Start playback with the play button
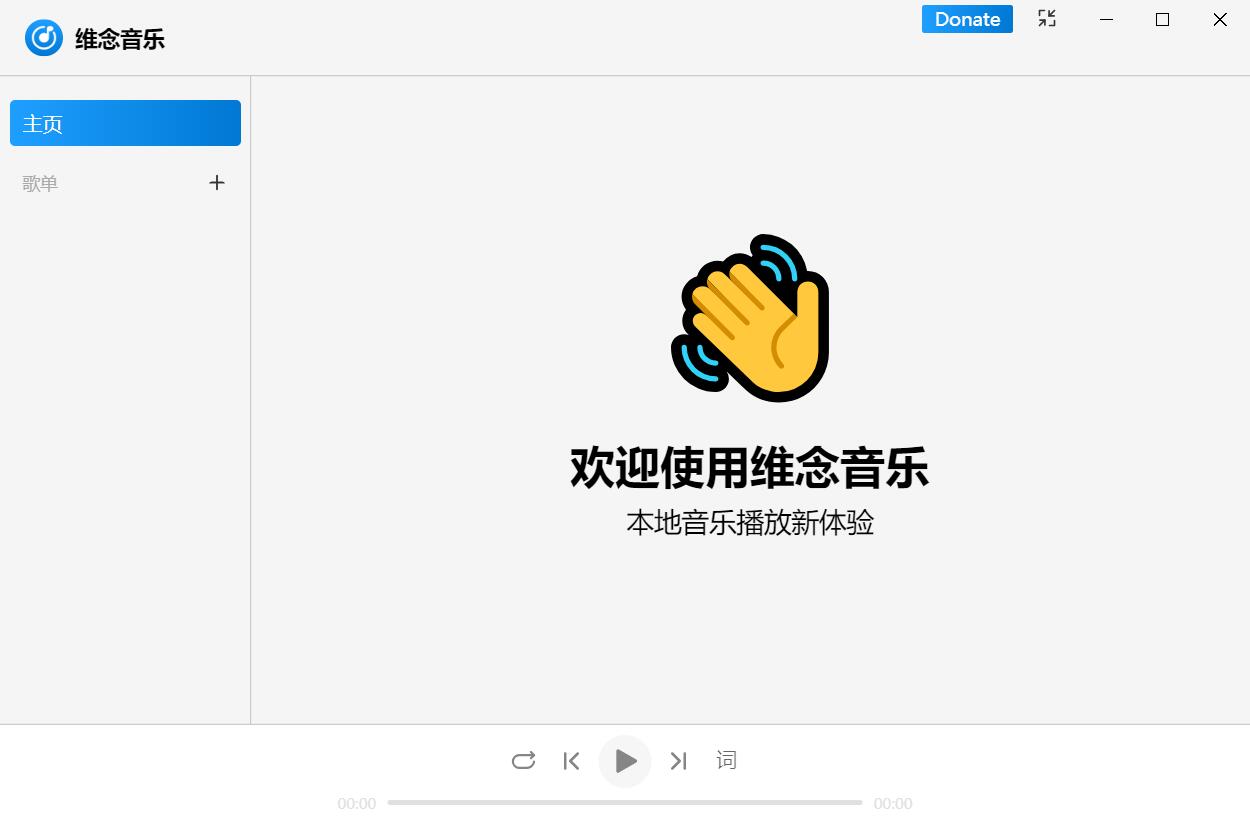1250x825 pixels. [625, 761]
